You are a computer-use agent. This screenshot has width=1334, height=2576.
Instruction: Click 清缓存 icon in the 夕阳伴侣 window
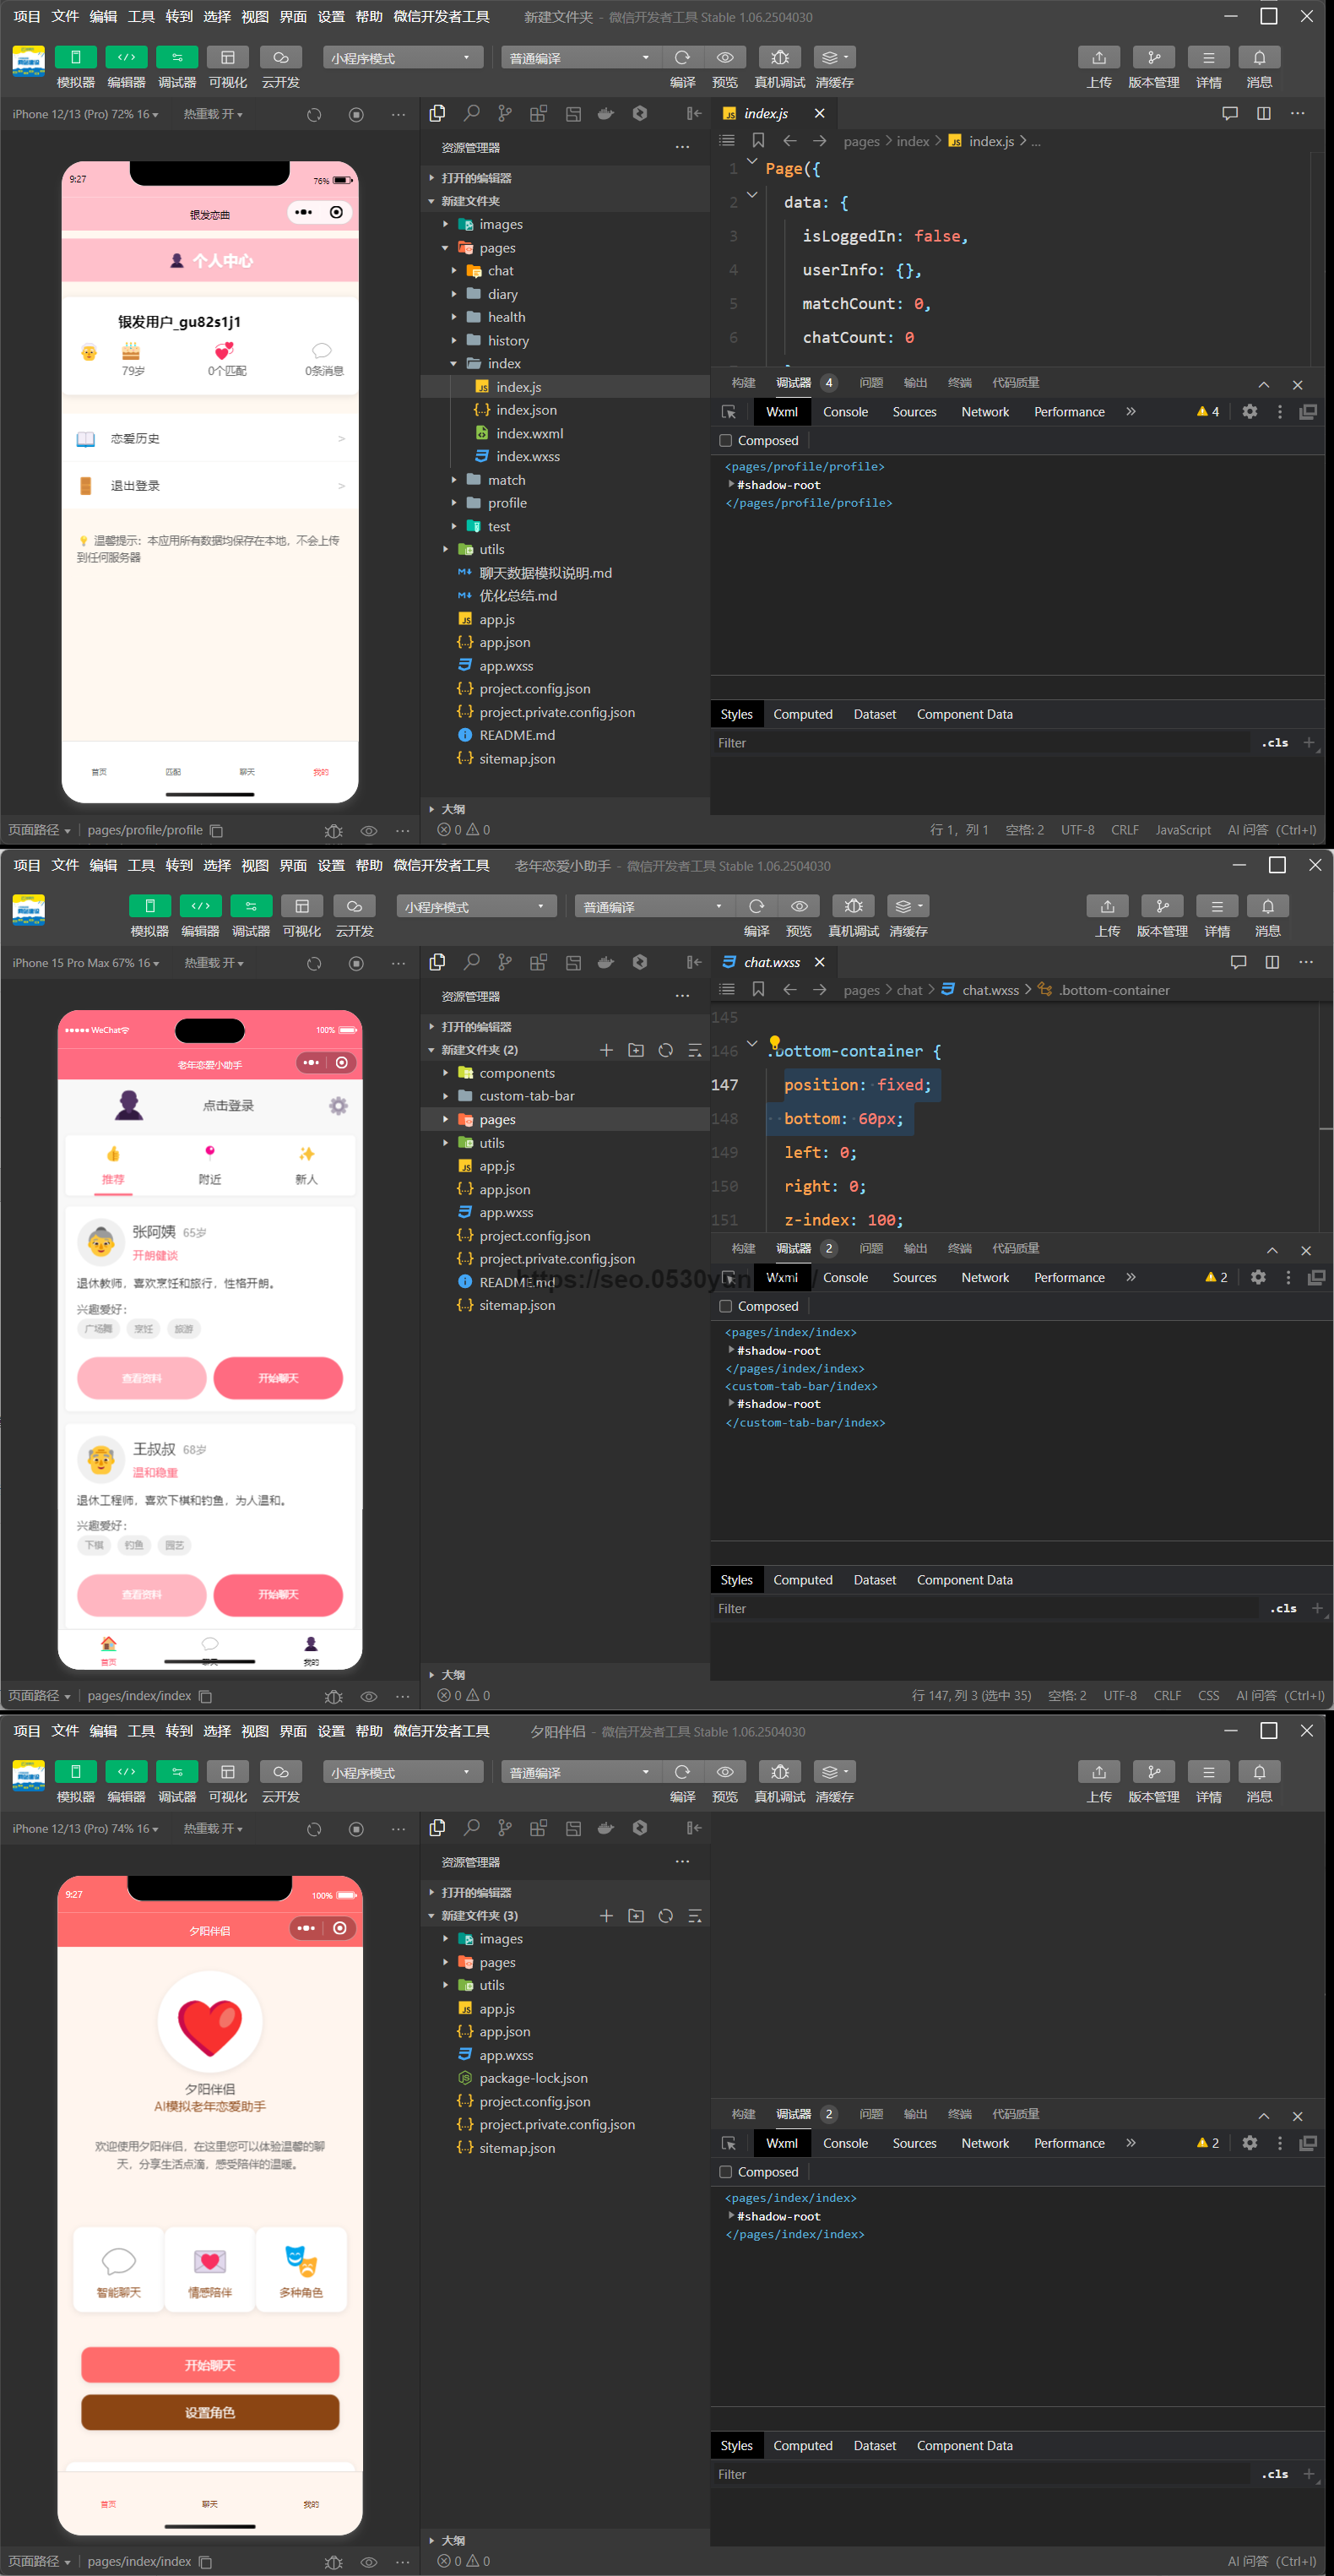coord(833,1772)
